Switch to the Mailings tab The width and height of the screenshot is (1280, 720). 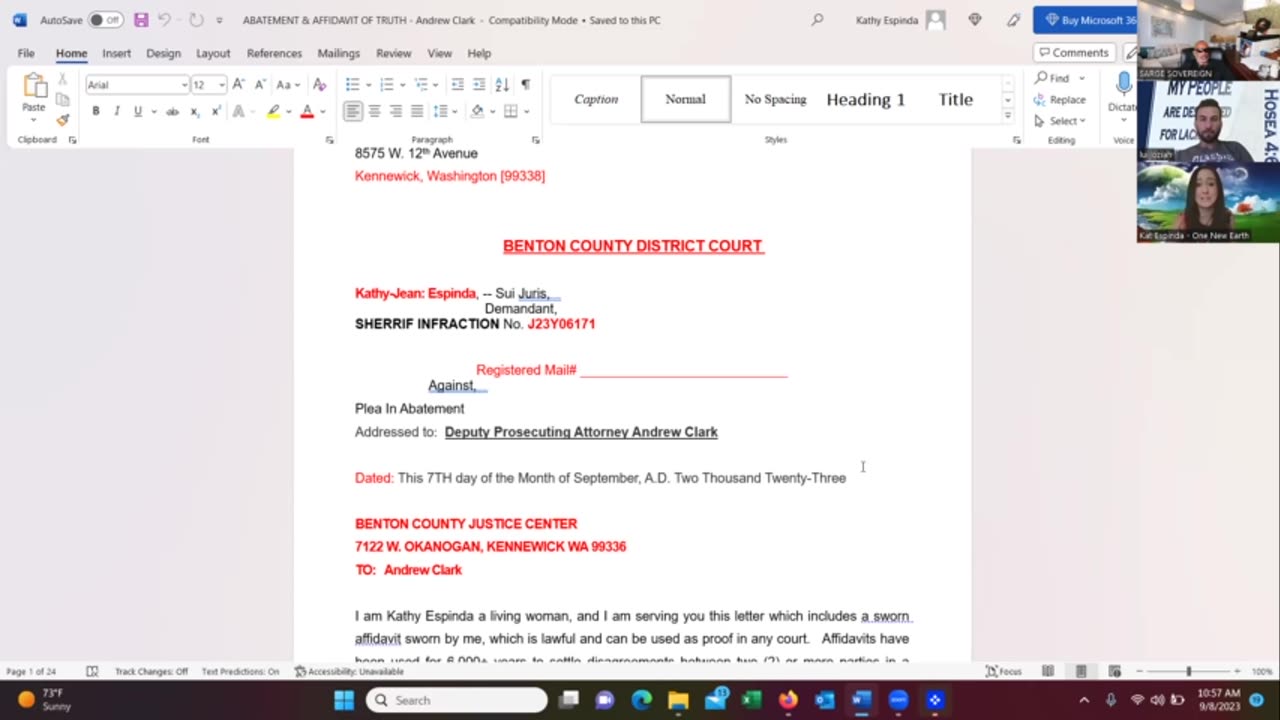[x=339, y=53]
